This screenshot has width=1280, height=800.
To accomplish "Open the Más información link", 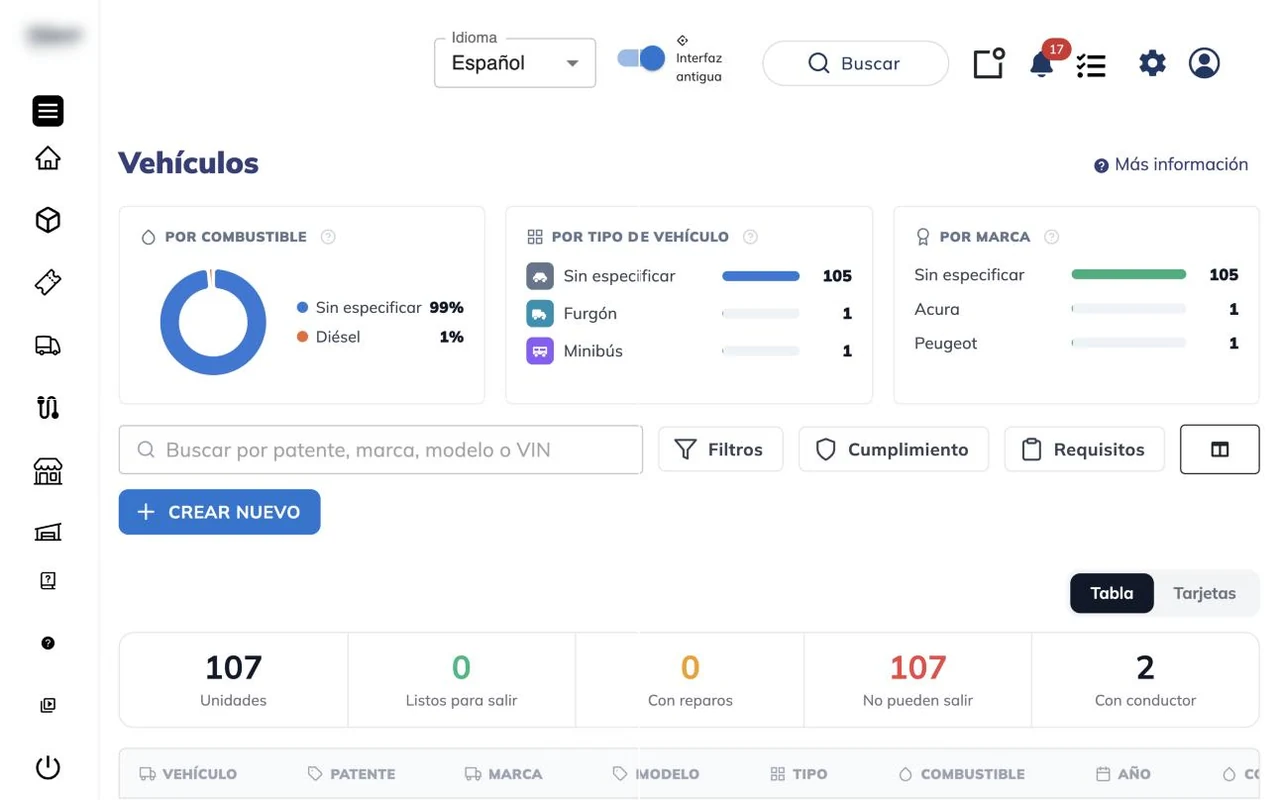I will (1171, 164).
